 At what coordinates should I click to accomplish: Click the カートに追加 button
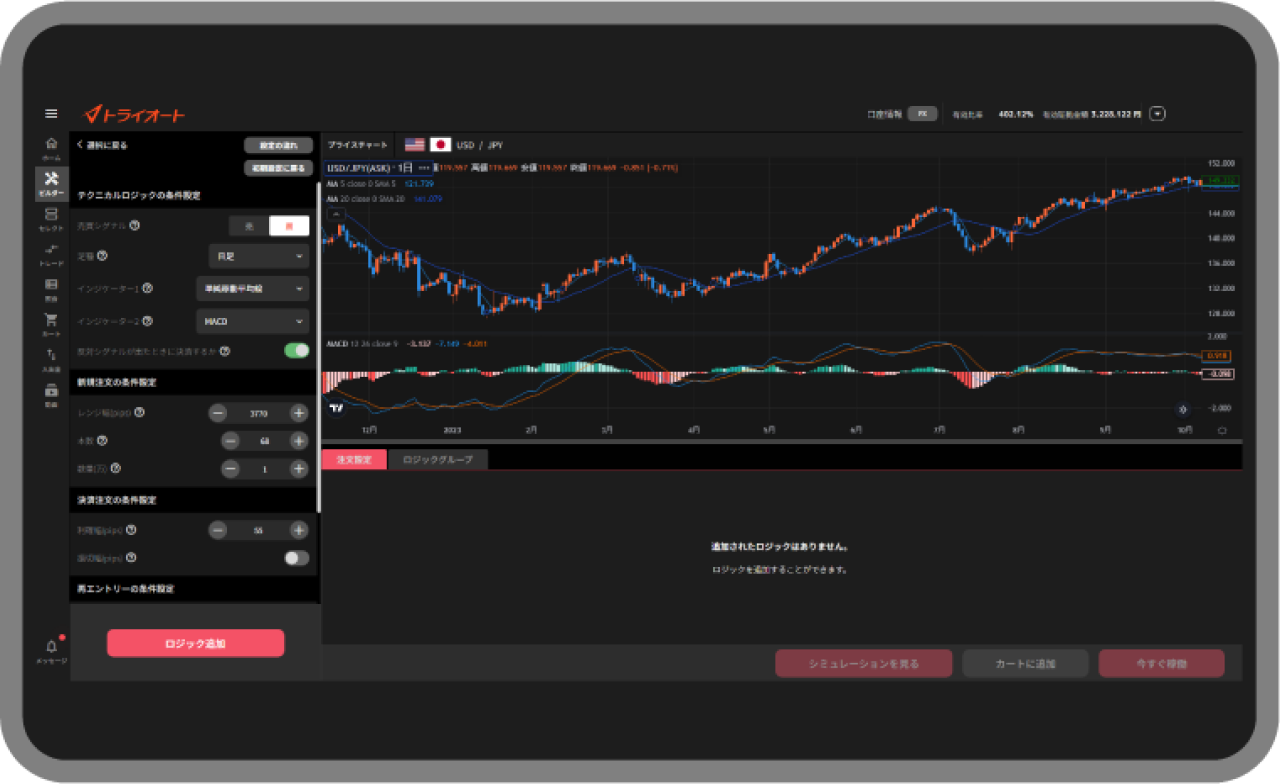[x=1025, y=663]
